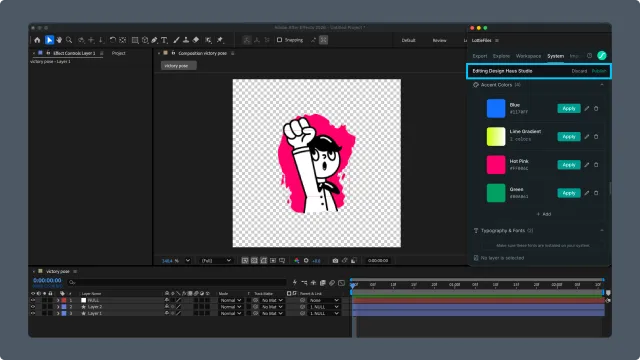Screen dimensions: 640x360
Task: Apply the Hot Pink color
Action: (x=569, y=165)
